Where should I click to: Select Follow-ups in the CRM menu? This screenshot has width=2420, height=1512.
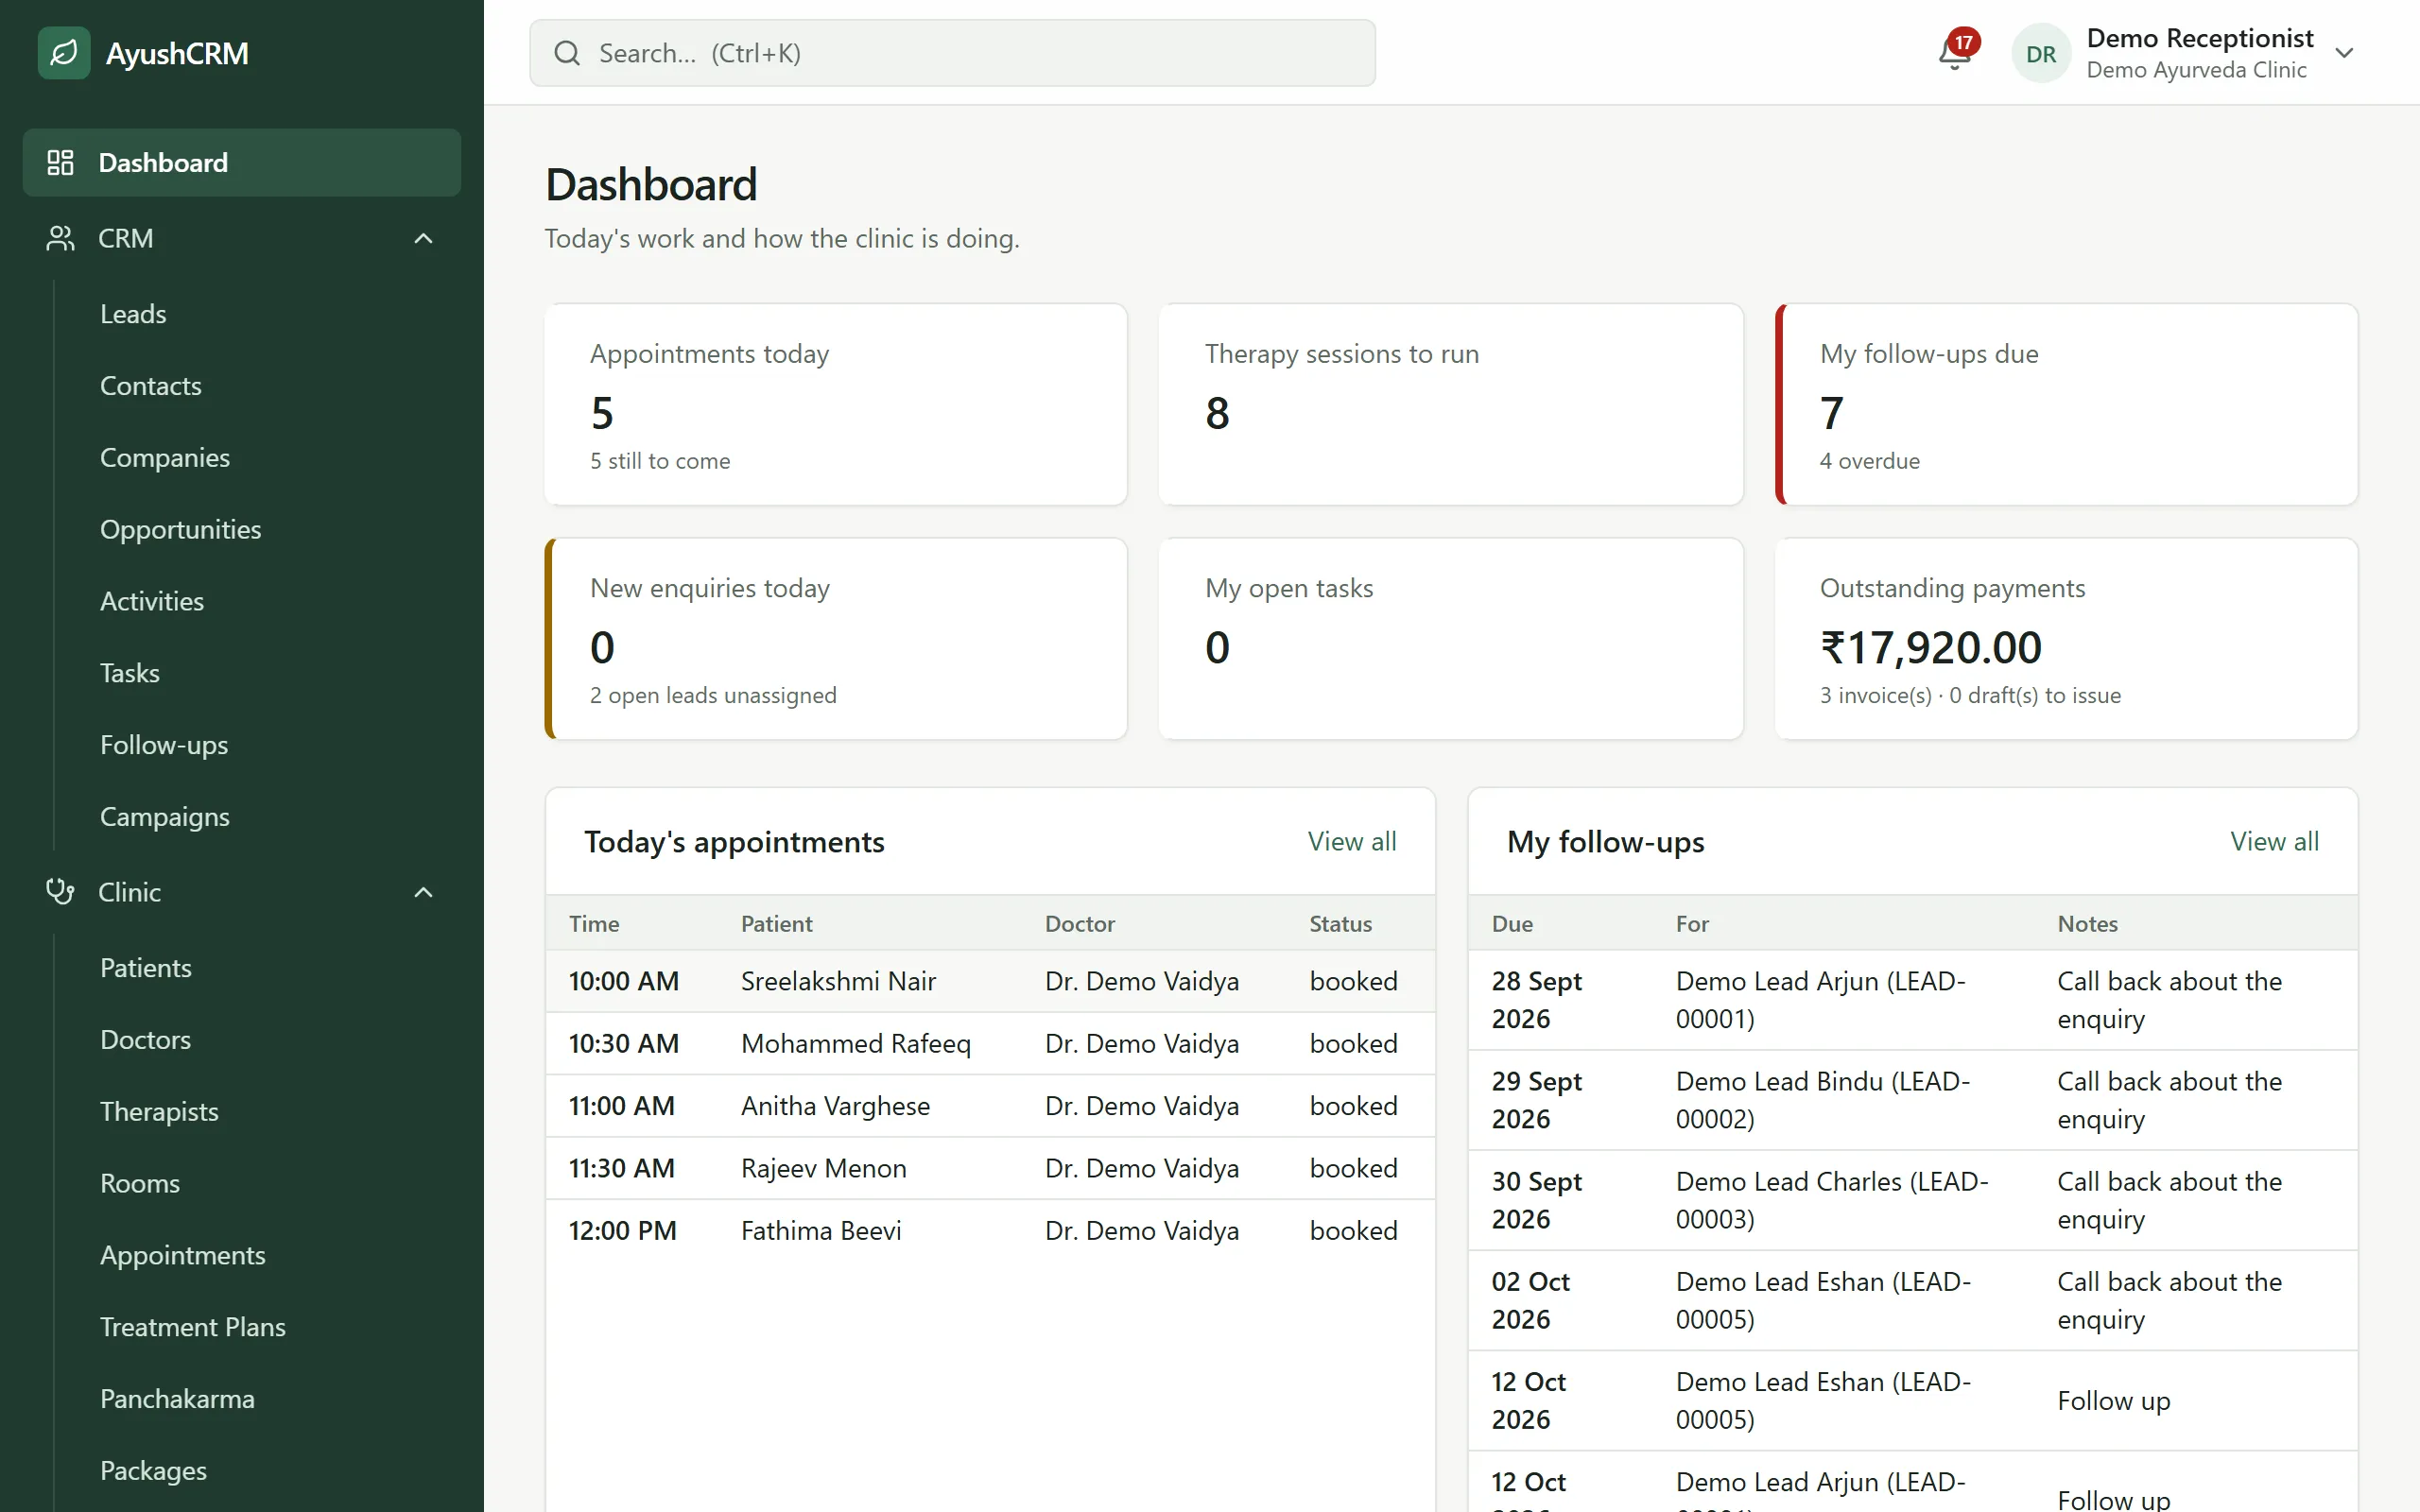coord(164,745)
